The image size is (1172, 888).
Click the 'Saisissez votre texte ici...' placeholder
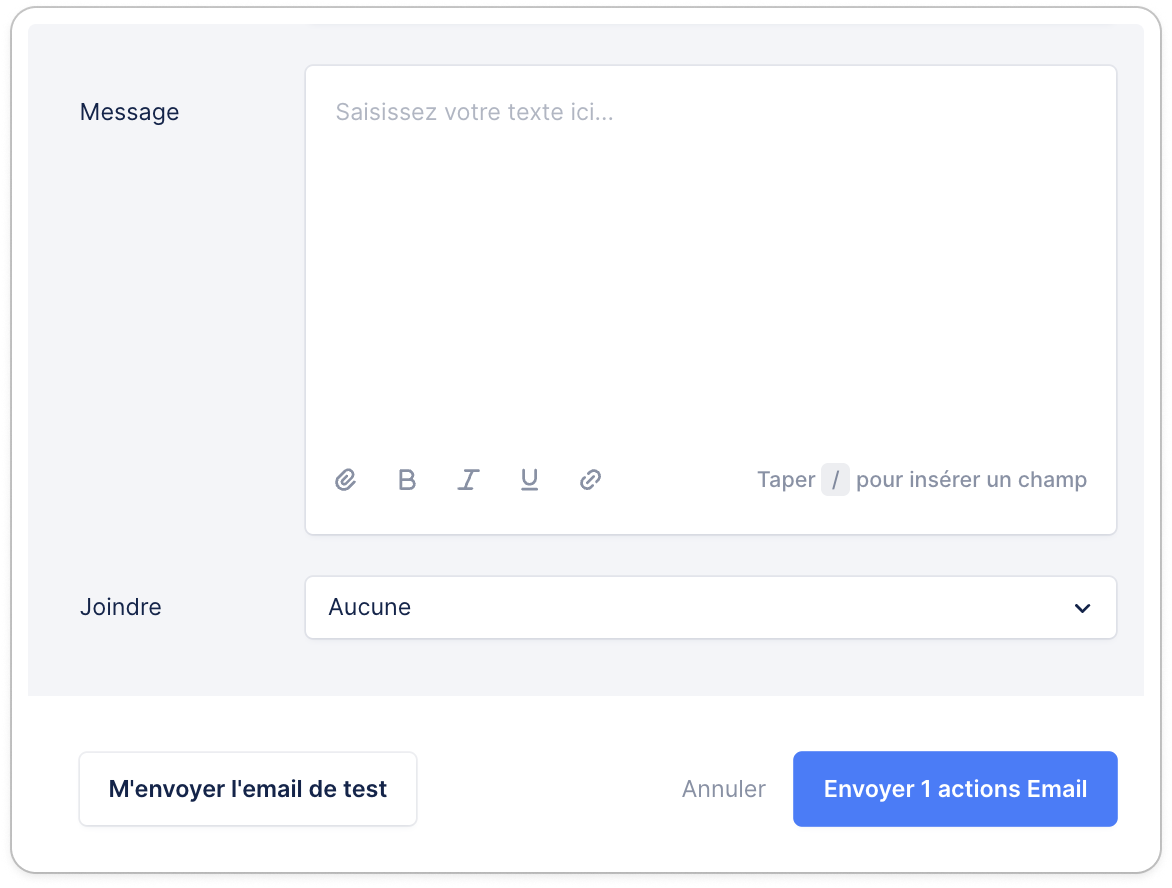coord(474,112)
